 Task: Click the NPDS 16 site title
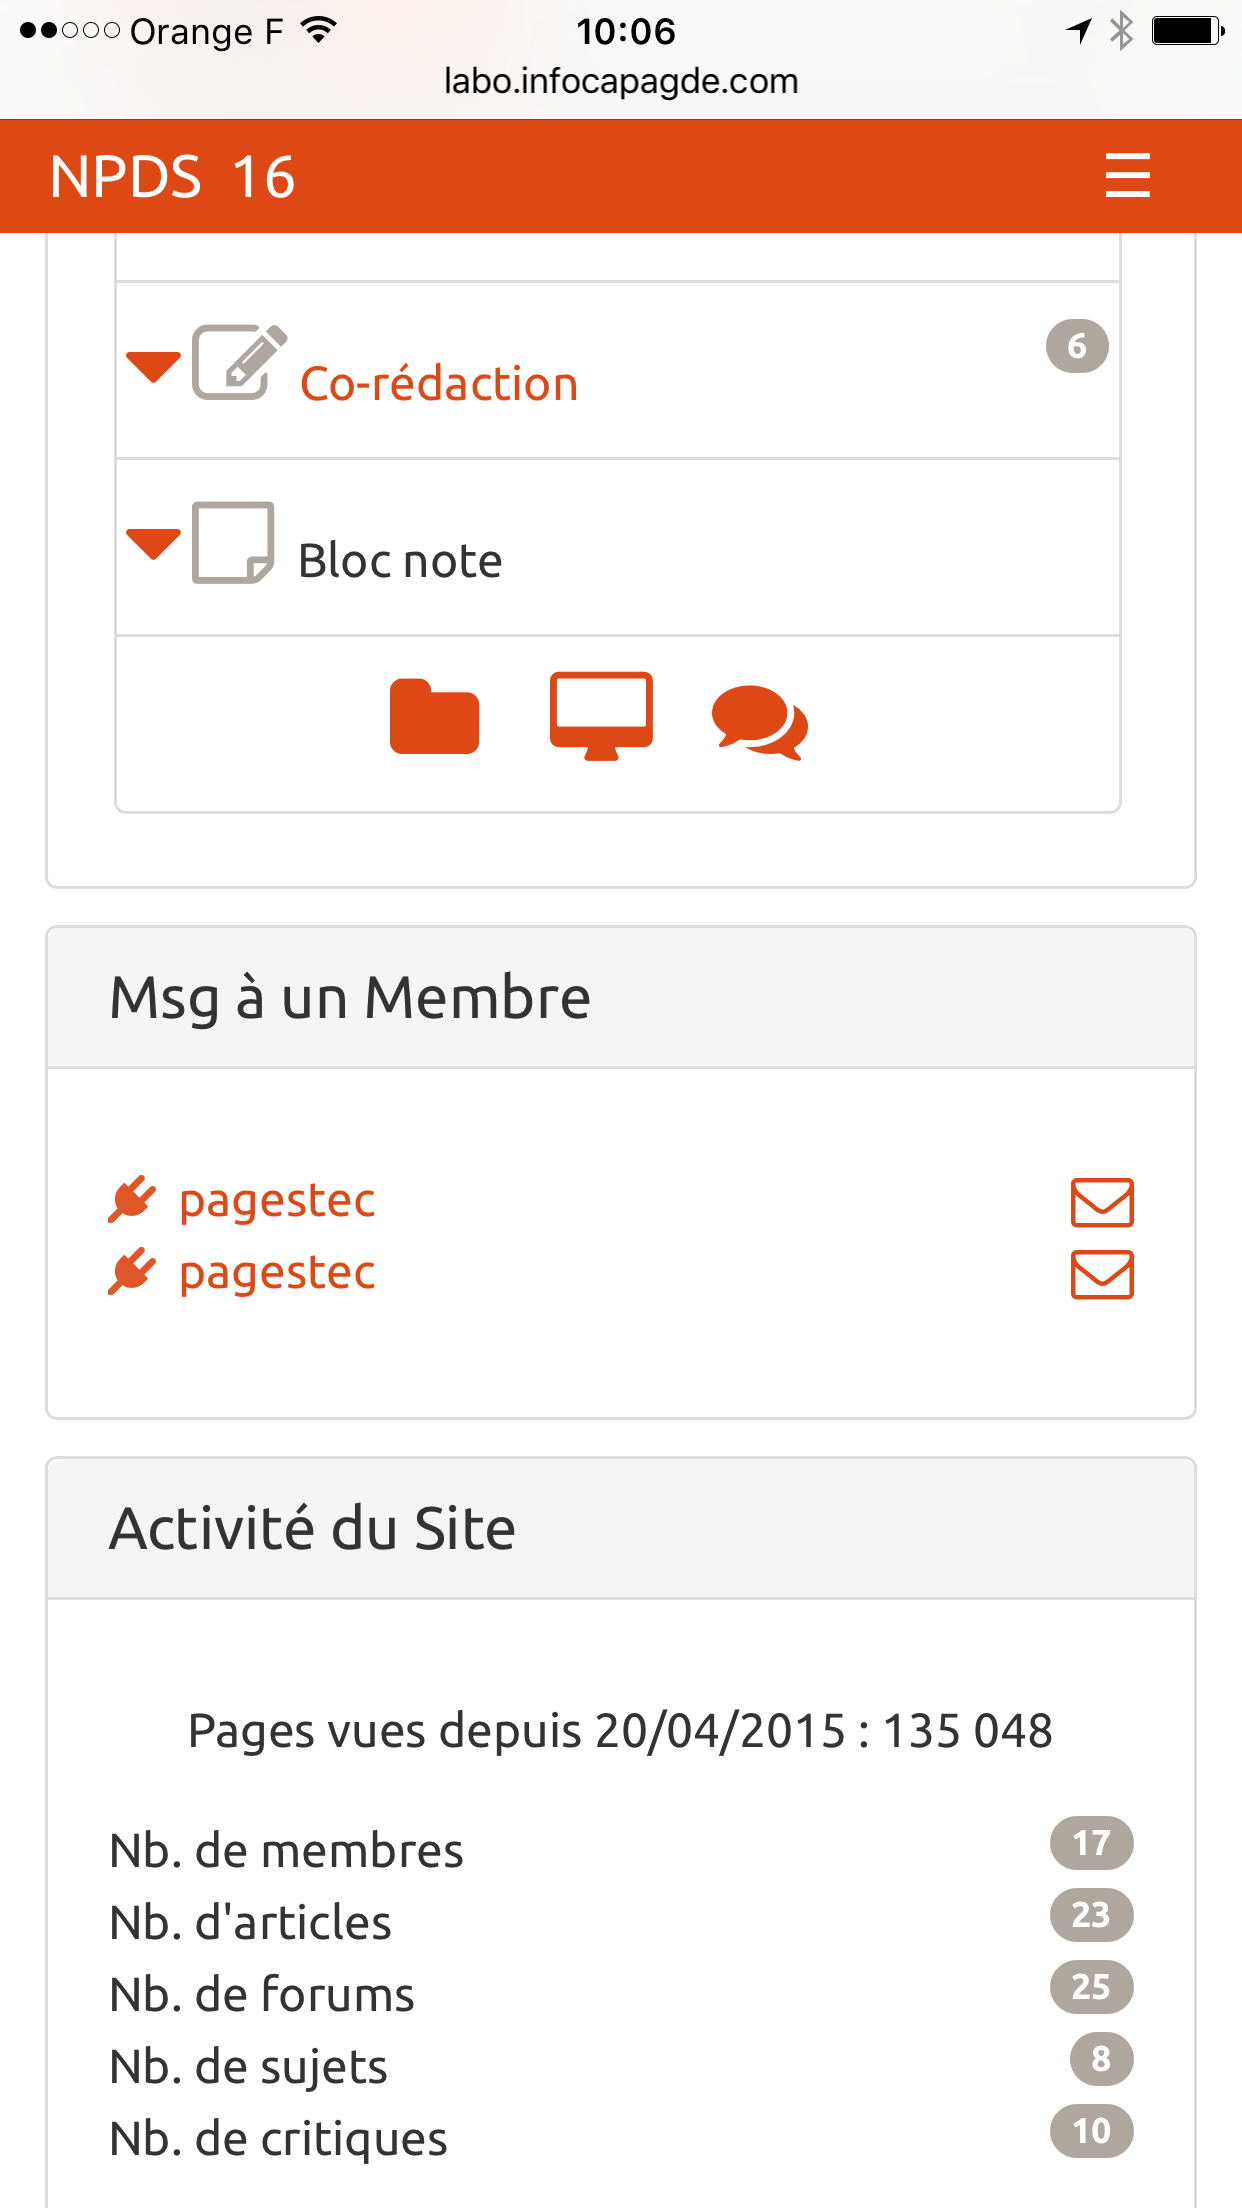tap(173, 177)
